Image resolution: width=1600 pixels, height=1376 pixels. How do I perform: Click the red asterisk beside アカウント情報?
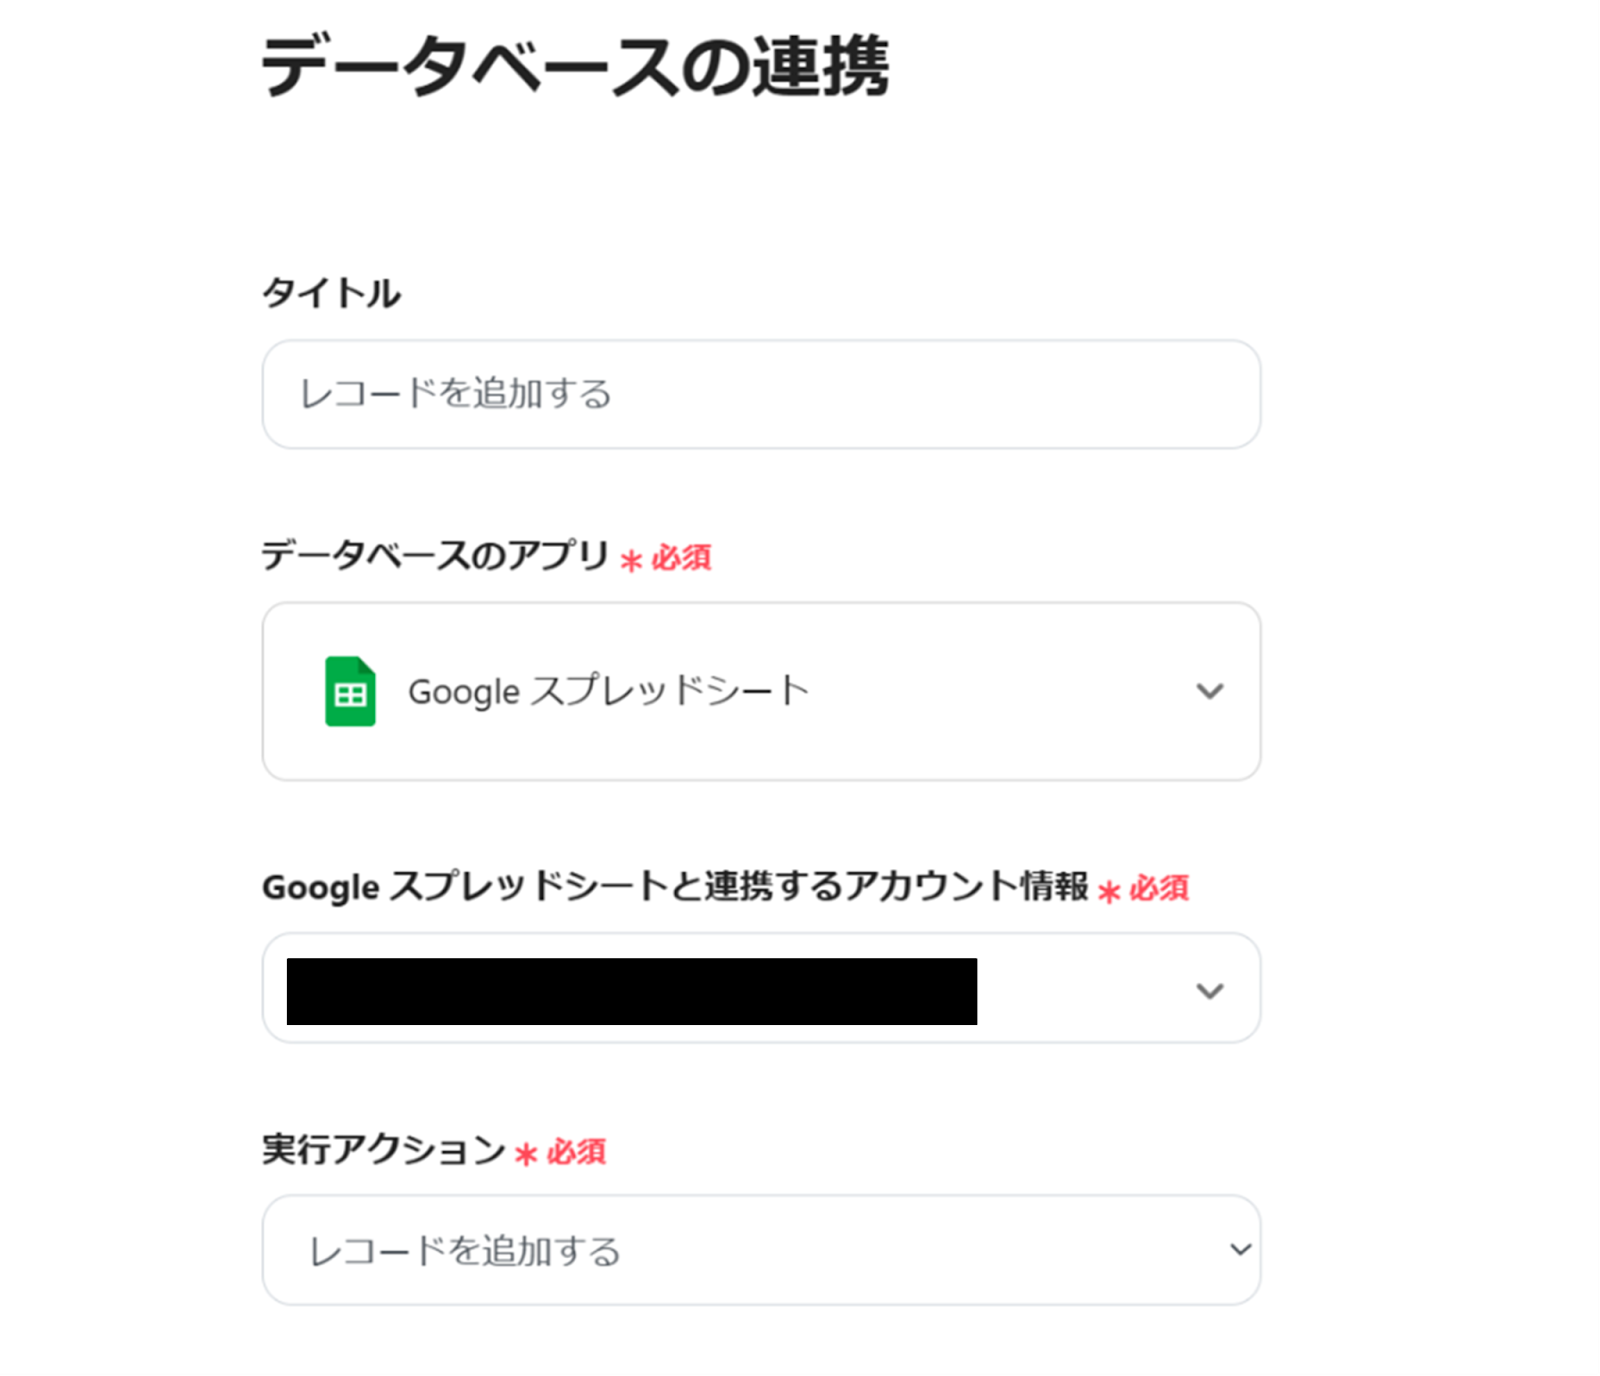click(x=1109, y=891)
